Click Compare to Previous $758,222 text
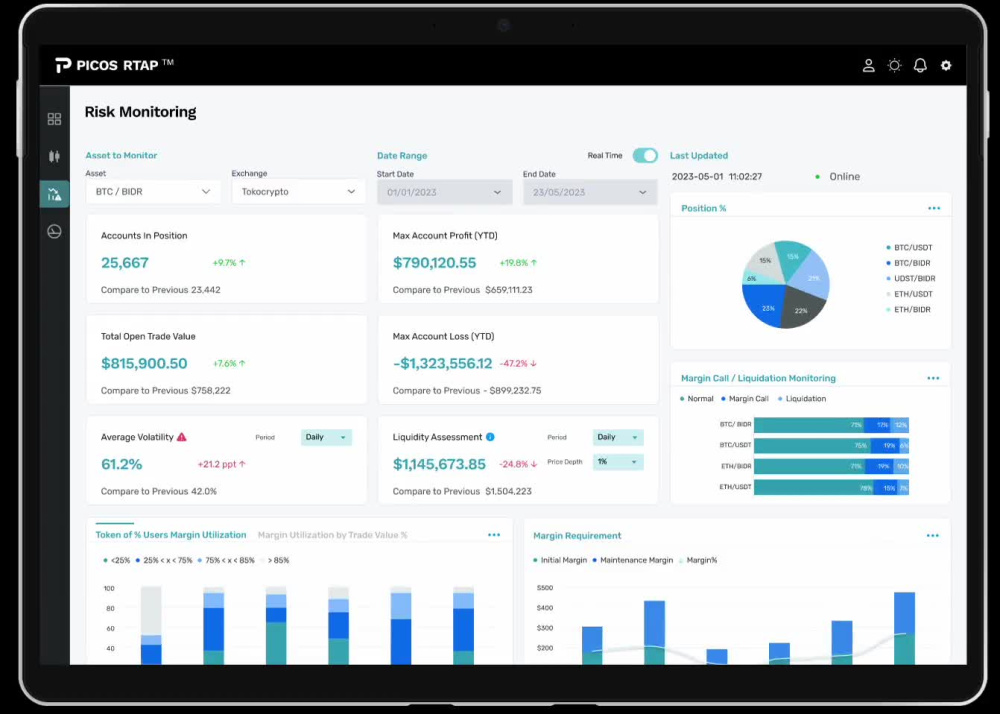The width and height of the screenshot is (1000, 714). click(x=166, y=390)
